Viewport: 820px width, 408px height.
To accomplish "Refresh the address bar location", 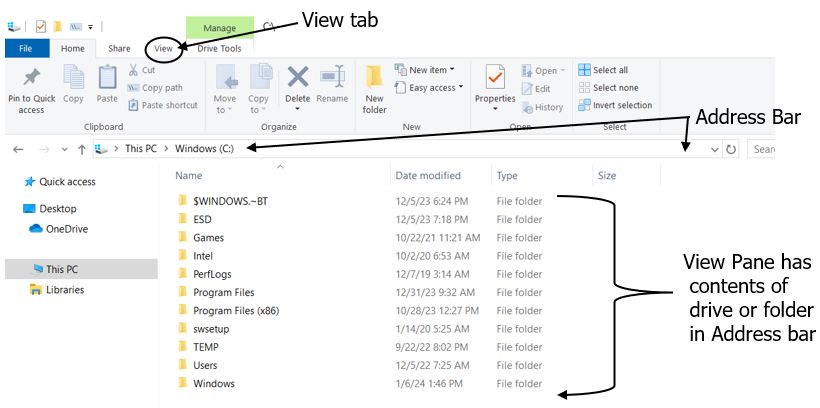I will pos(732,149).
